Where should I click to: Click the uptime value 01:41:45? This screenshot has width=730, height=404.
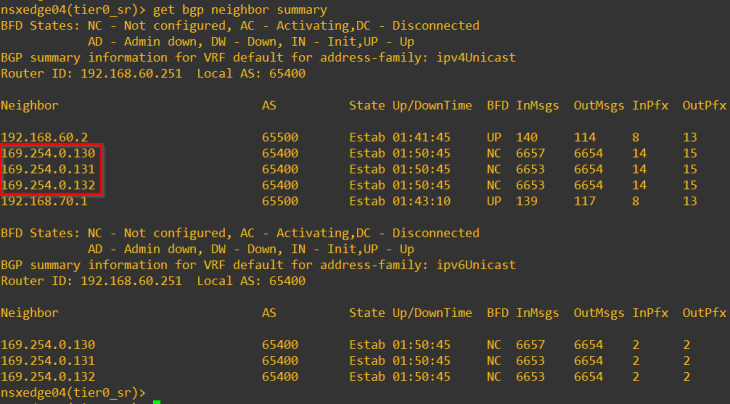[x=421, y=137]
